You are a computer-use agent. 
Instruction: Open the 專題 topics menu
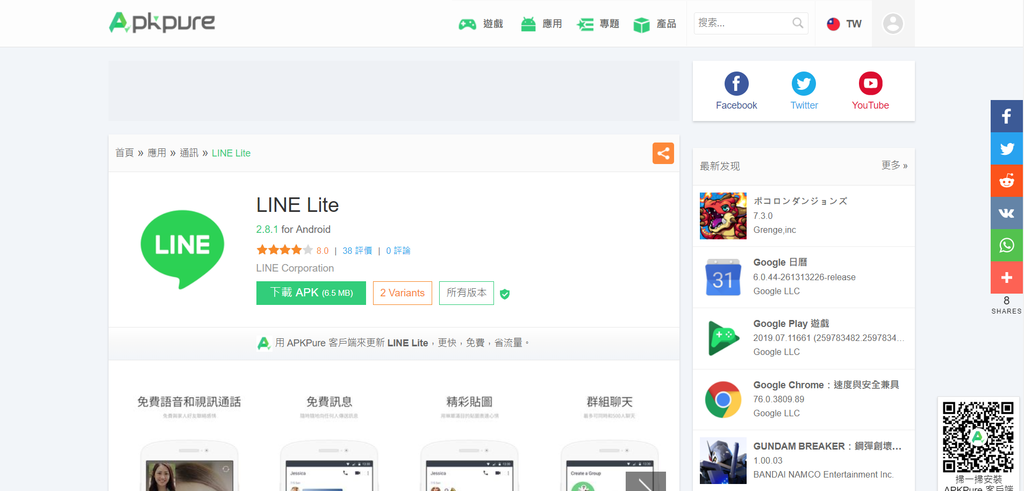(598, 24)
